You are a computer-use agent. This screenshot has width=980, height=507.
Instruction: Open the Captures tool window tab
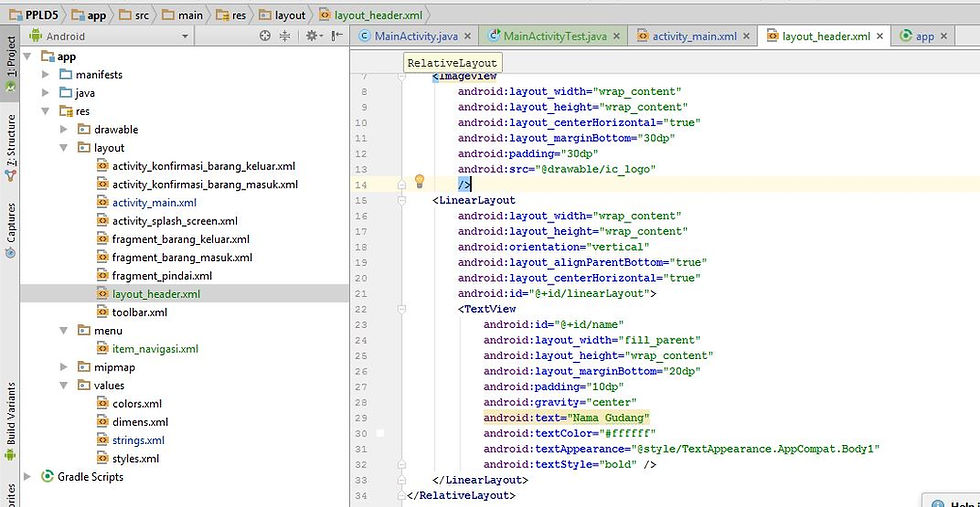[x=10, y=230]
